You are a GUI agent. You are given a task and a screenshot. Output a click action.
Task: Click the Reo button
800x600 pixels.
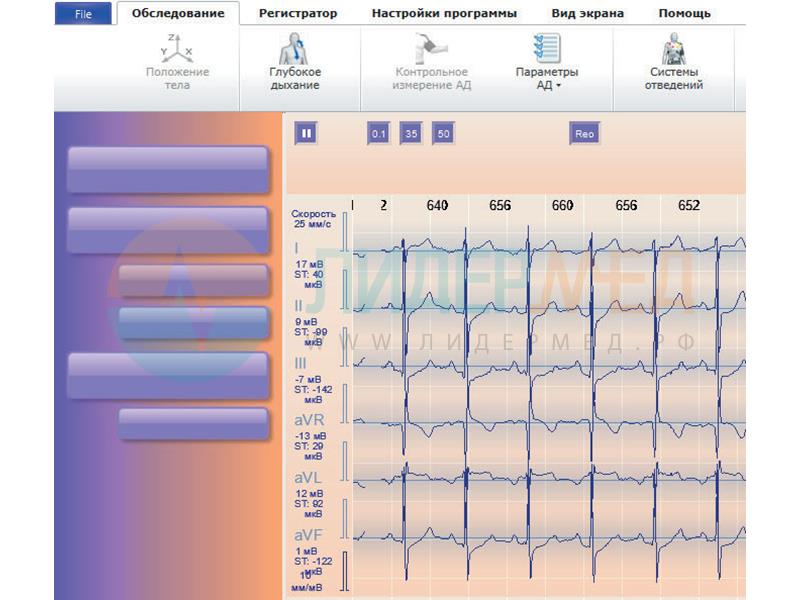(584, 134)
